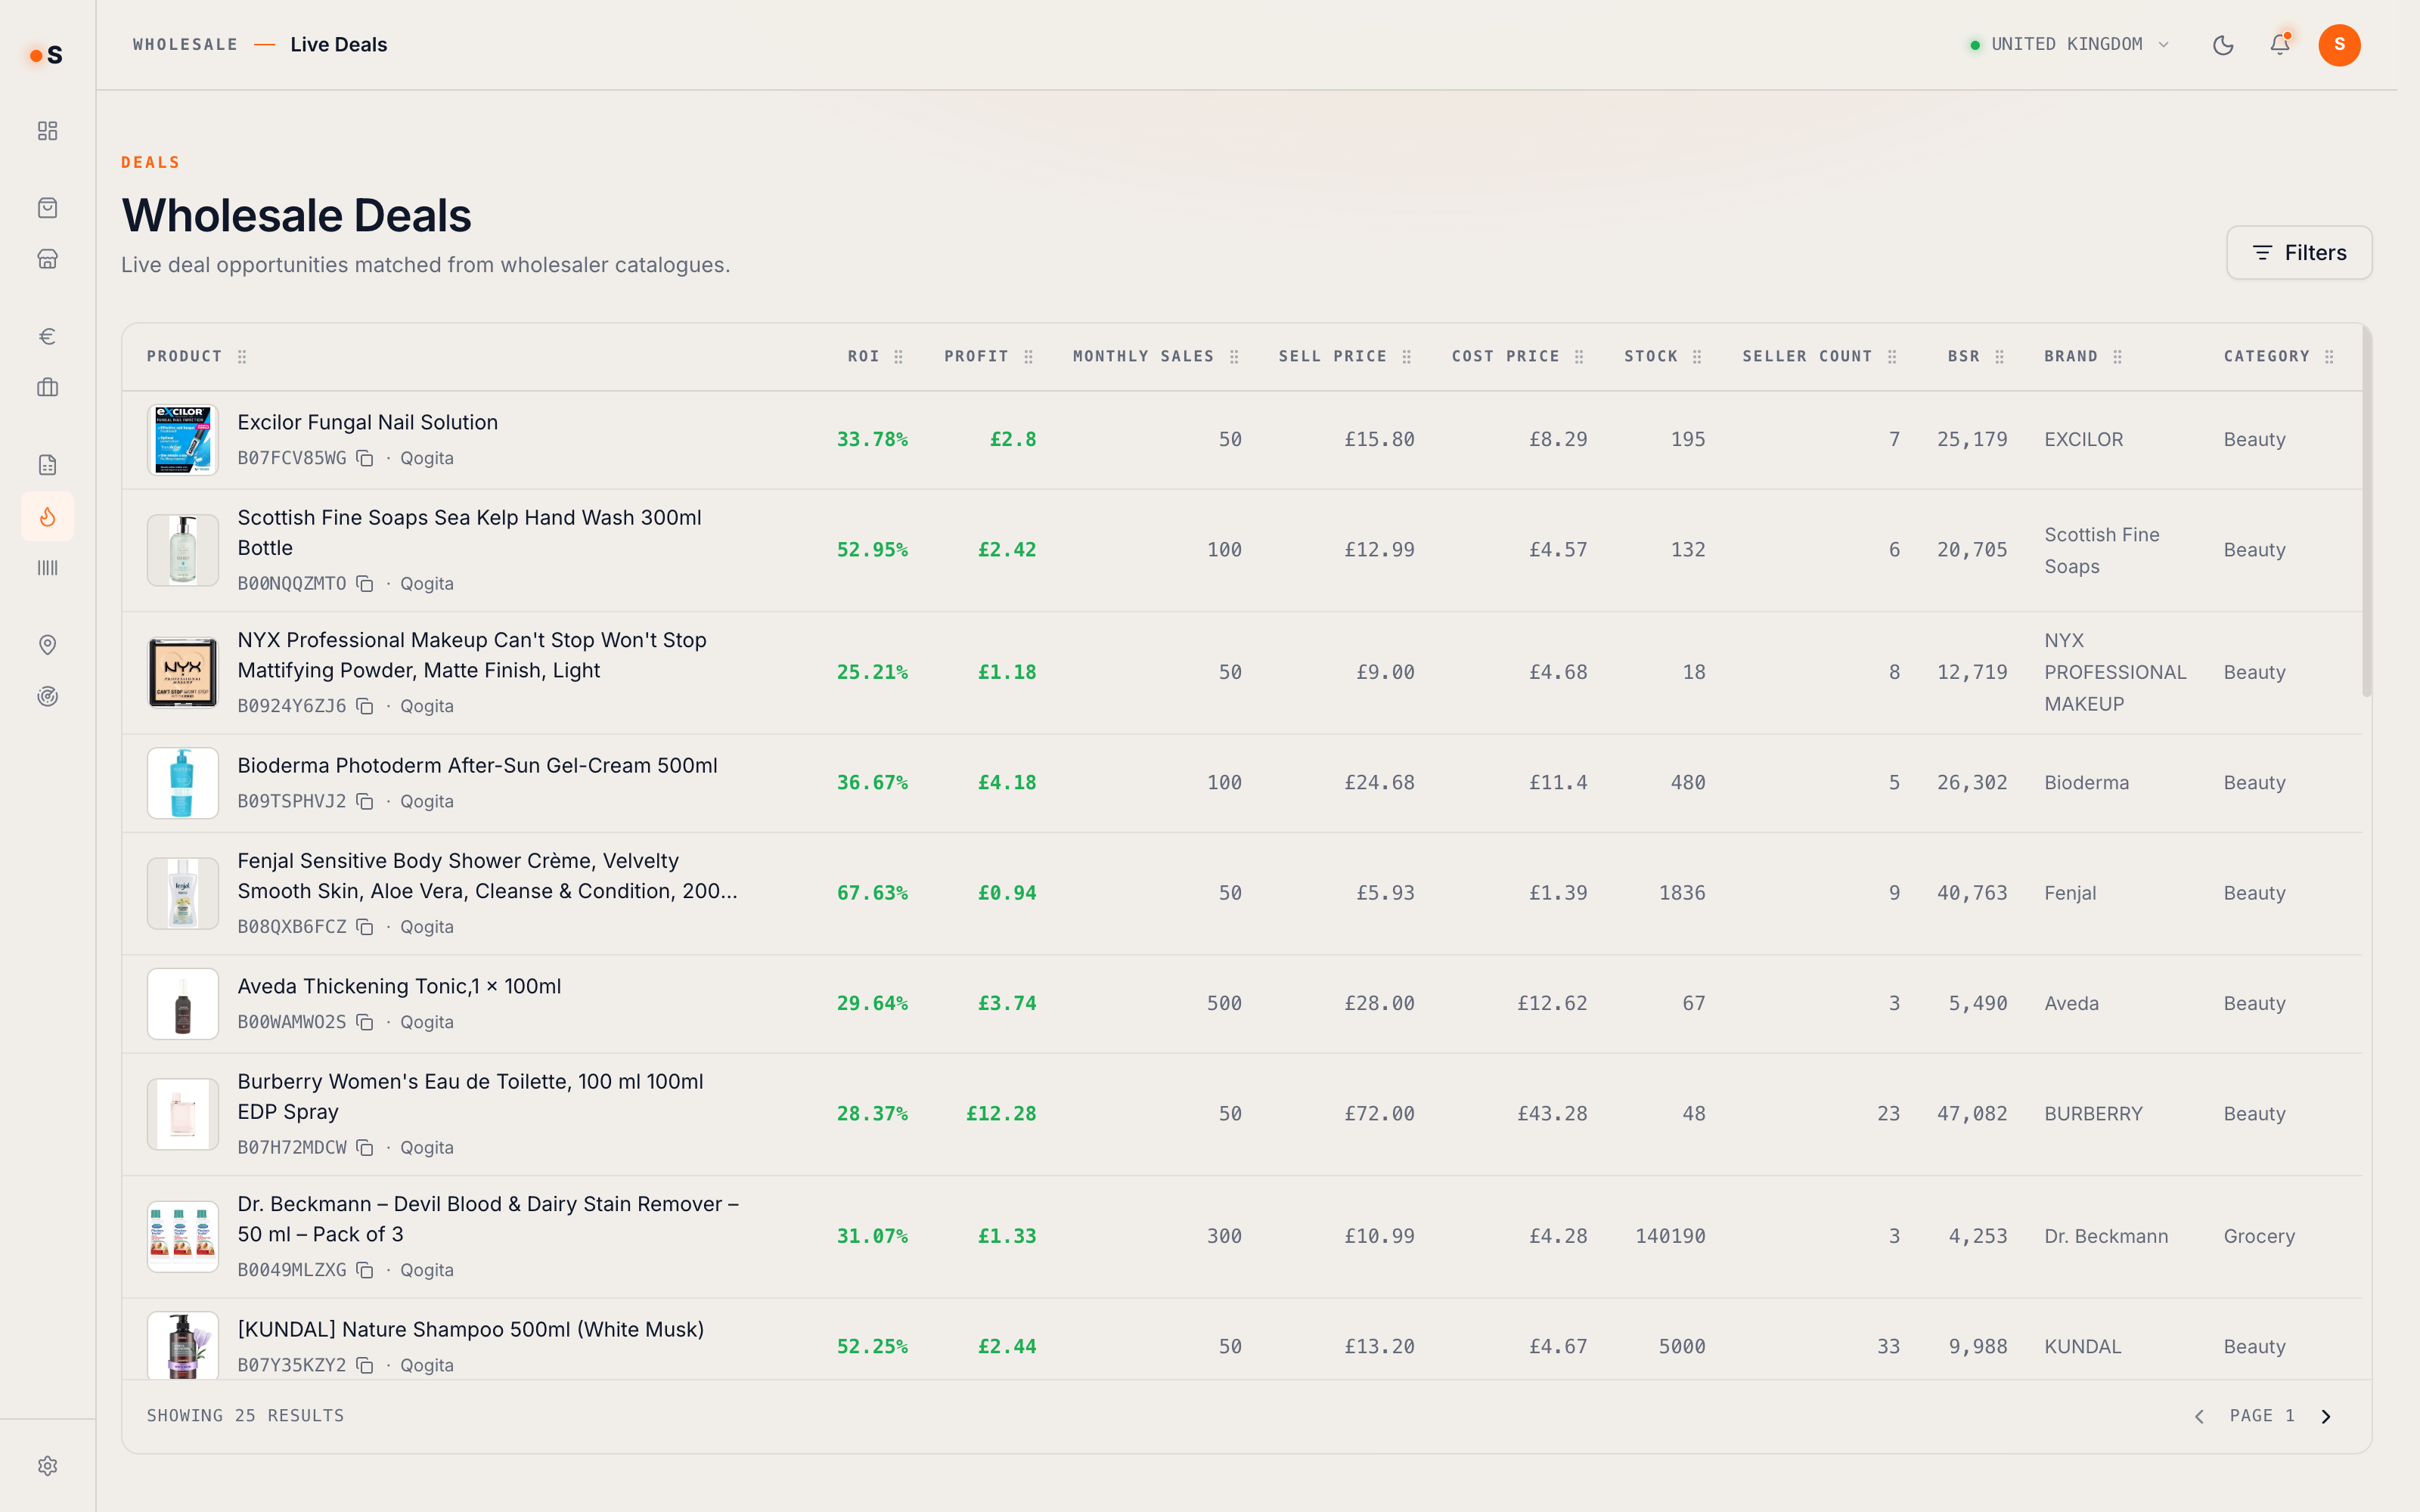Click the ROI column drag handle
Screen dimensions: 2420x1512
click(899, 357)
